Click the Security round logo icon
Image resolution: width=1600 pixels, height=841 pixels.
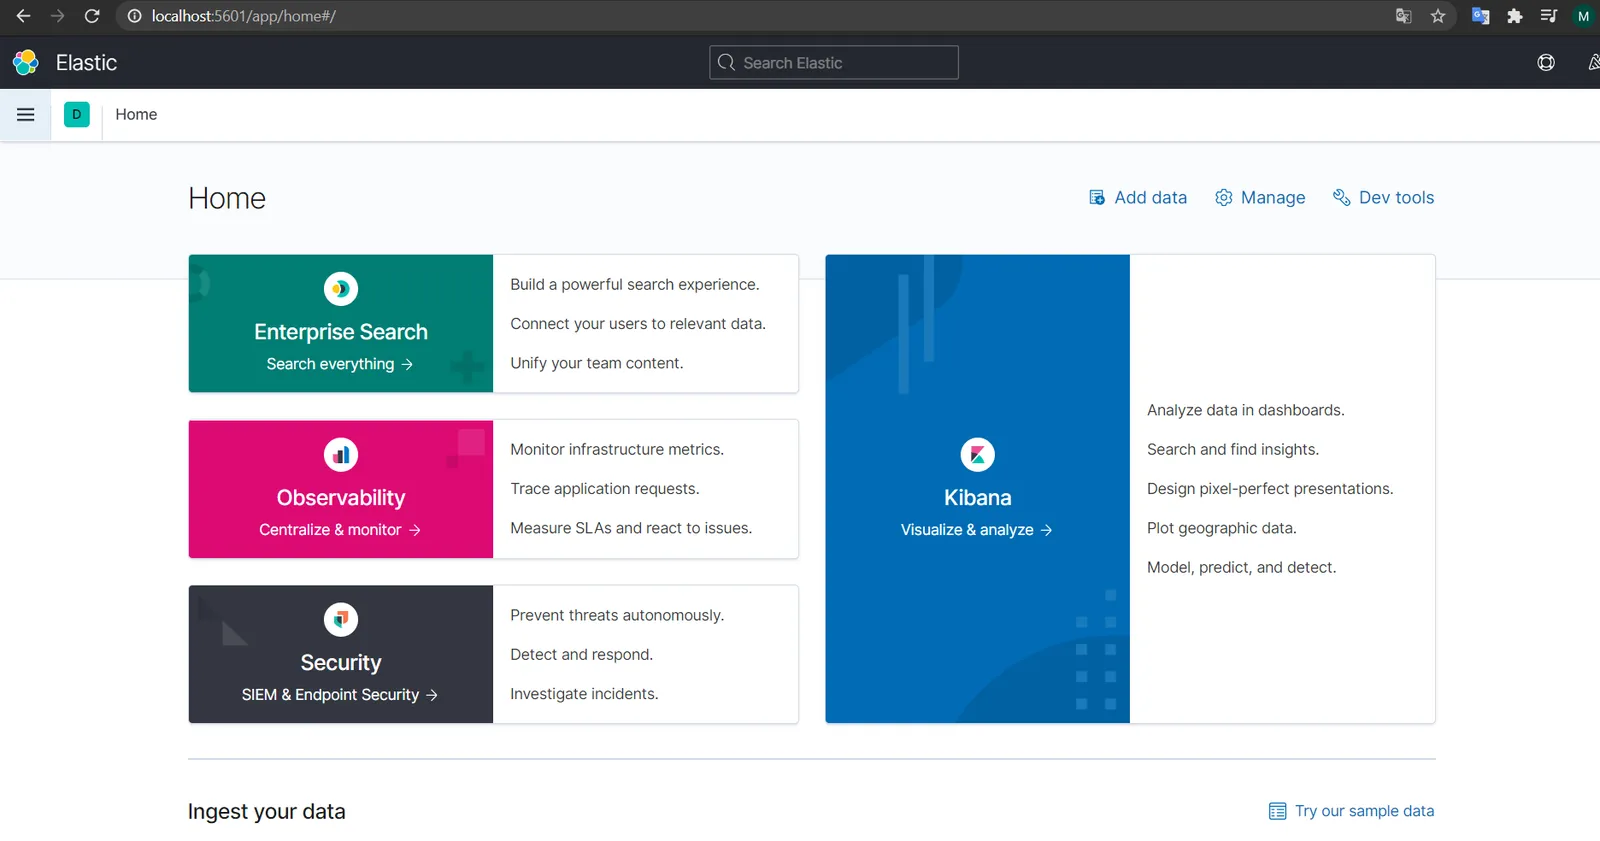point(341,620)
